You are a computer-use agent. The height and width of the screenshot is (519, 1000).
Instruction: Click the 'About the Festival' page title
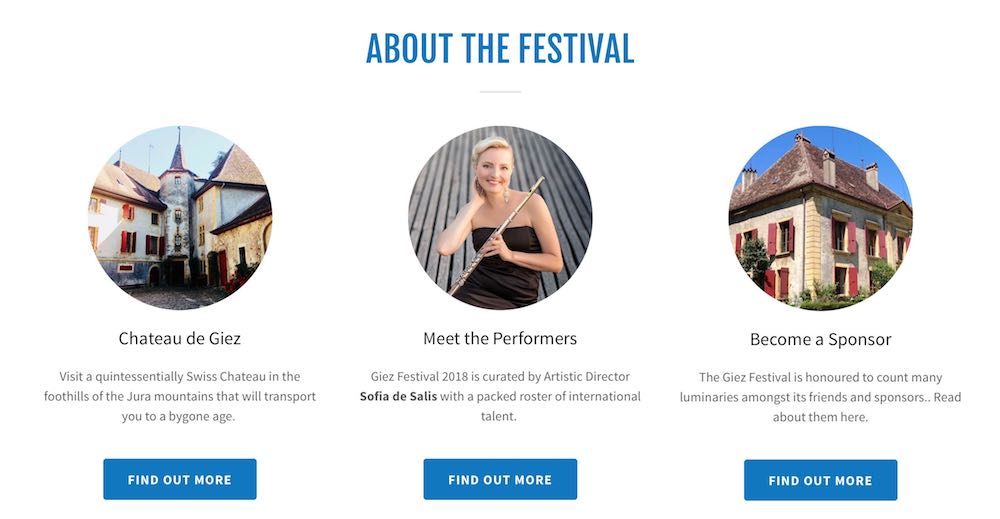pos(500,48)
